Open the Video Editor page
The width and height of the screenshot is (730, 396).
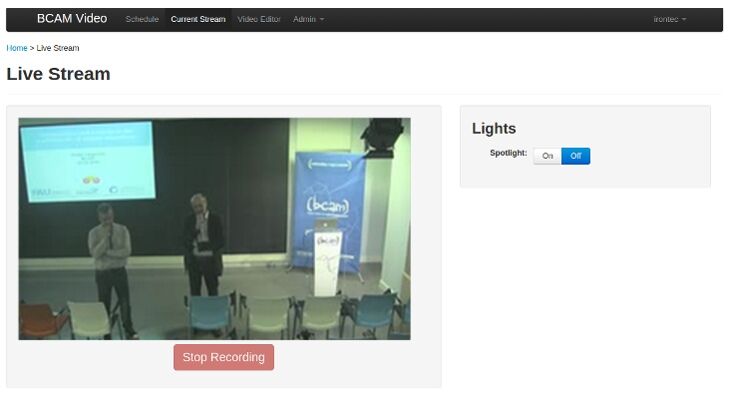(x=259, y=19)
